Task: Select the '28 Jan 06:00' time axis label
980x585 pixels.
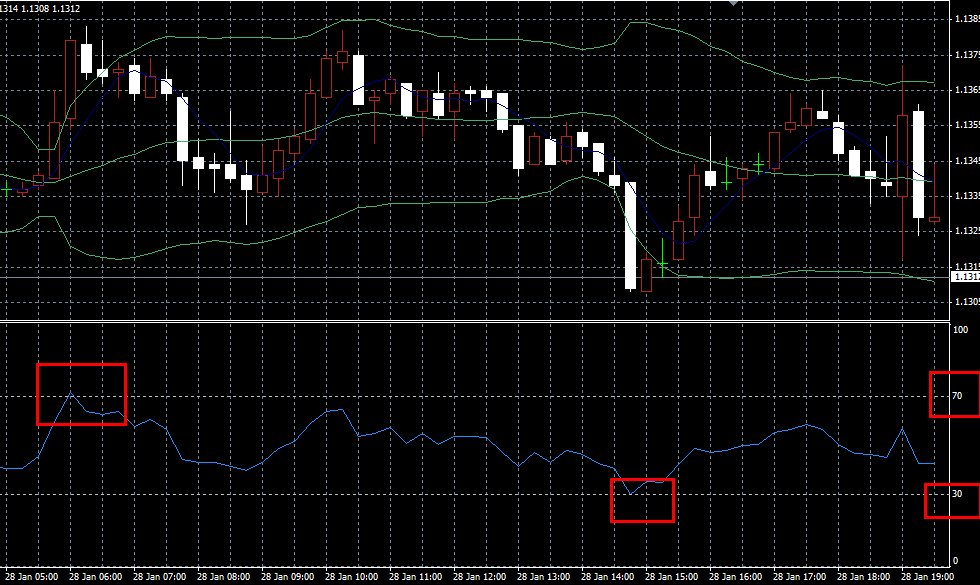Action: point(96,576)
